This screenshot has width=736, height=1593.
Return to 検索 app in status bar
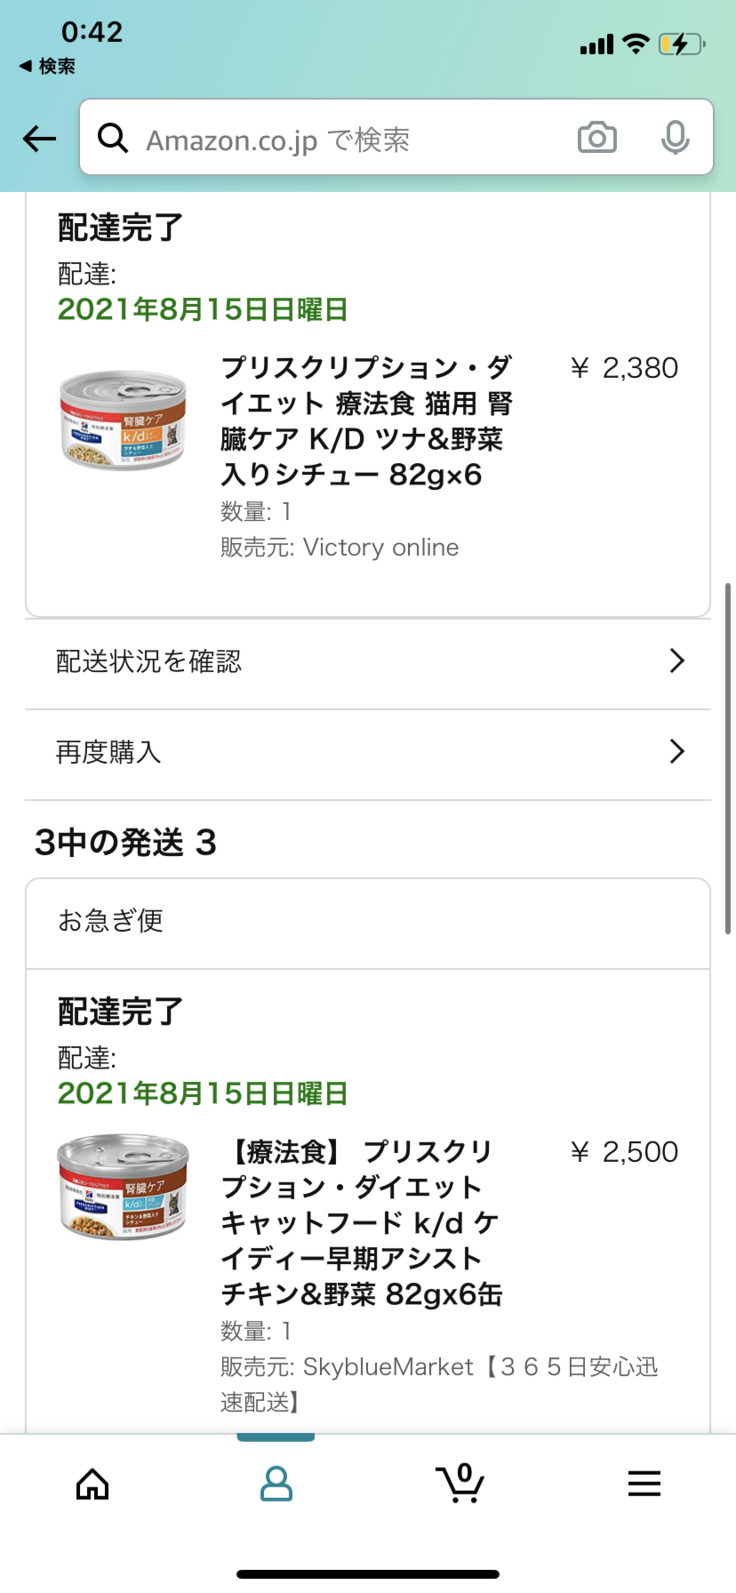click(x=47, y=67)
